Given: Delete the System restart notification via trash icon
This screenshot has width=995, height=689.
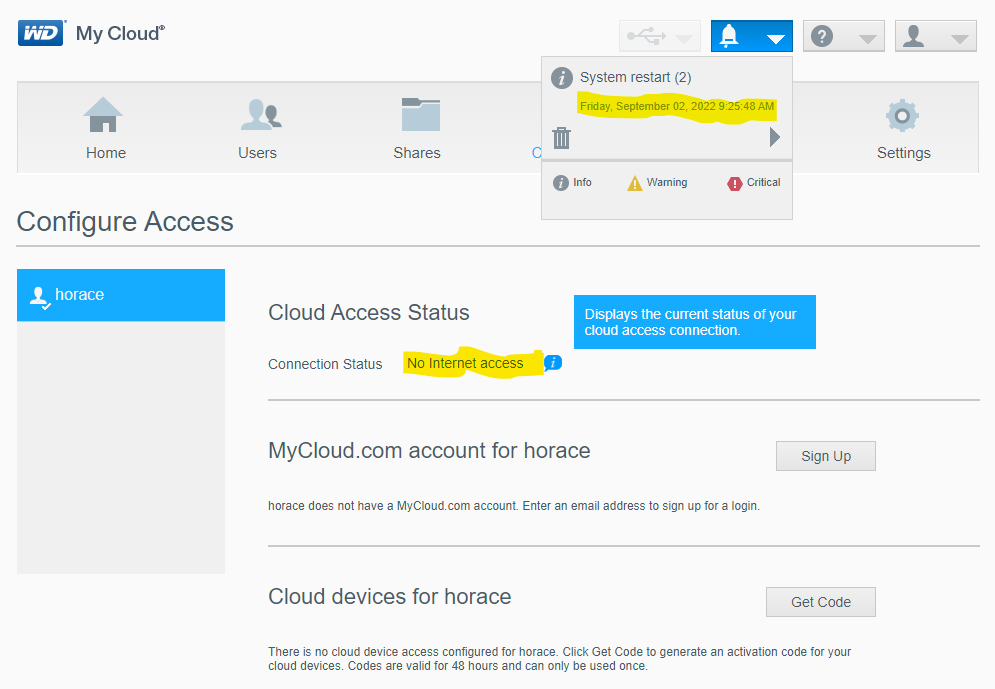Looking at the screenshot, I should tap(561, 138).
